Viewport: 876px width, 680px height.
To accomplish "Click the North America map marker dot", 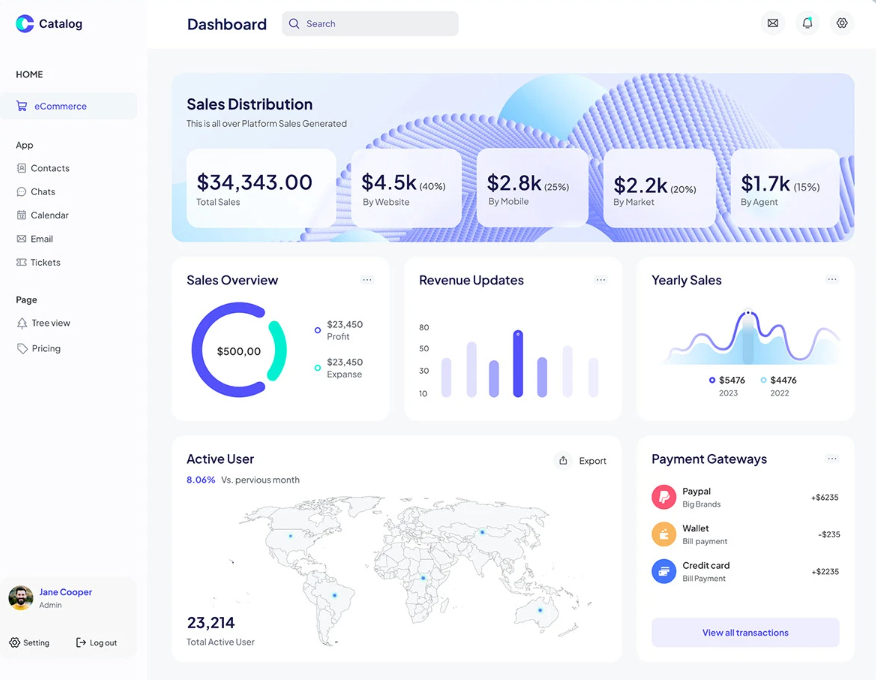I will [x=291, y=536].
